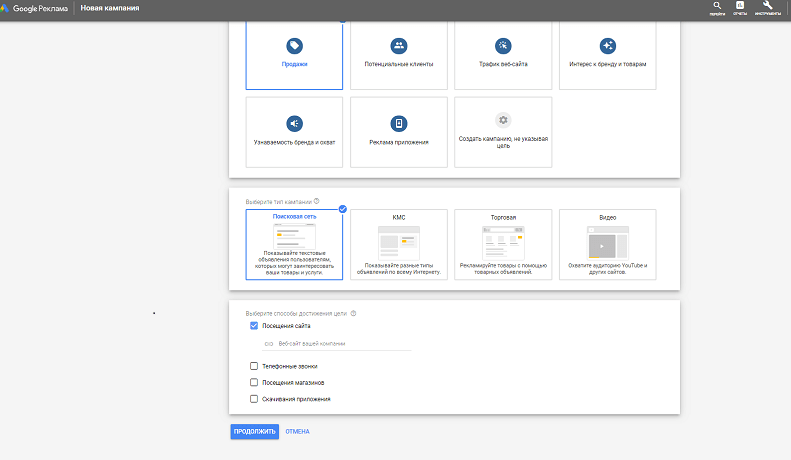
Task: Pick the Трафик веб-сайта goal card
Action: point(503,55)
